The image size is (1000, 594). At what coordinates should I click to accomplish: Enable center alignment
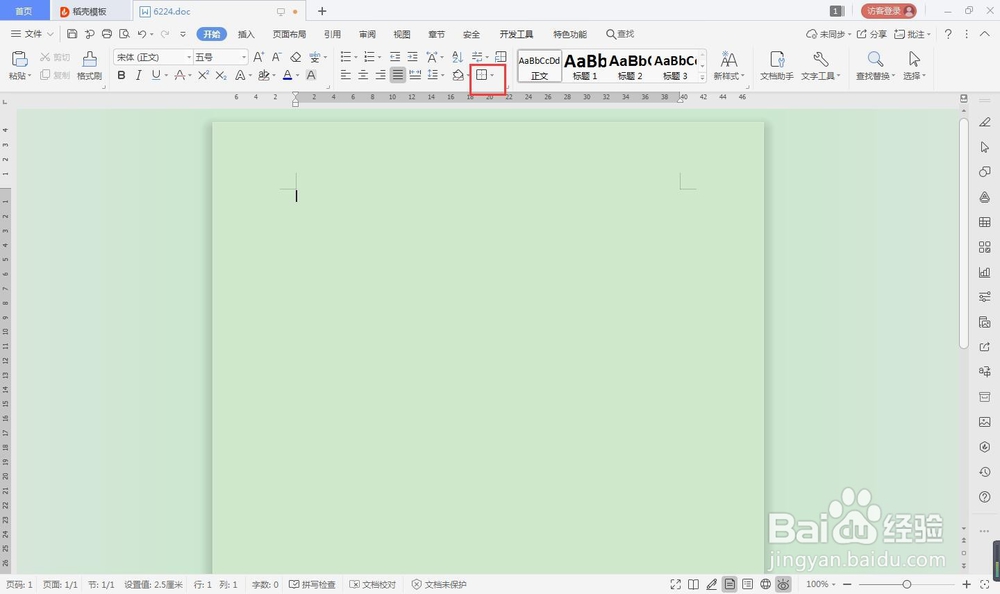(x=361, y=75)
